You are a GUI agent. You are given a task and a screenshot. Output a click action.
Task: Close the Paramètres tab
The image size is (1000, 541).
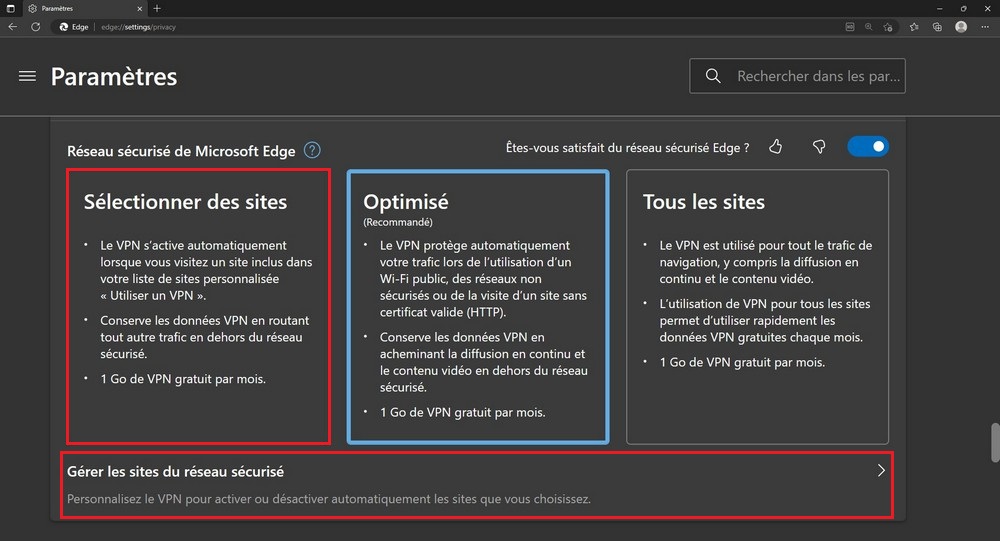coord(140,8)
